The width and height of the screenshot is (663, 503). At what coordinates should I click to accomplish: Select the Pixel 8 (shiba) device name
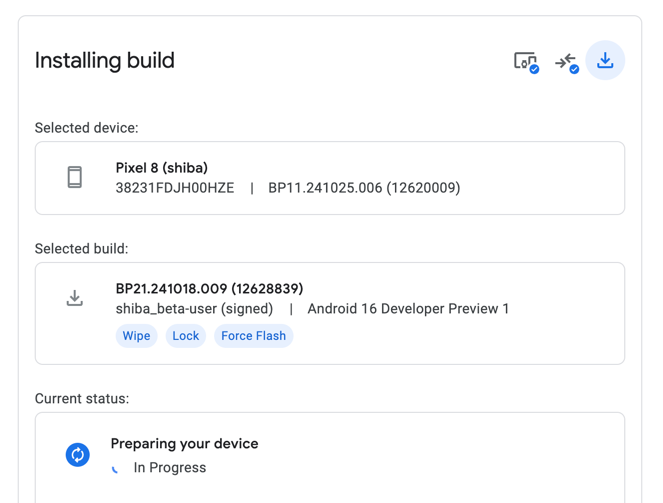click(162, 168)
